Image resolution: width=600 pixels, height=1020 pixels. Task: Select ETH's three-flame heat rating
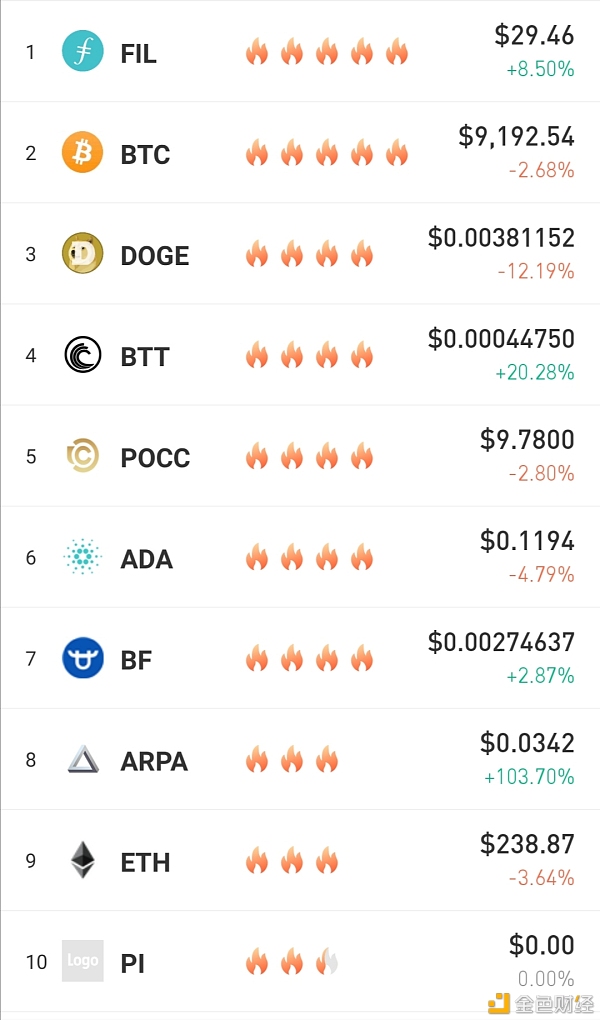click(x=292, y=861)
